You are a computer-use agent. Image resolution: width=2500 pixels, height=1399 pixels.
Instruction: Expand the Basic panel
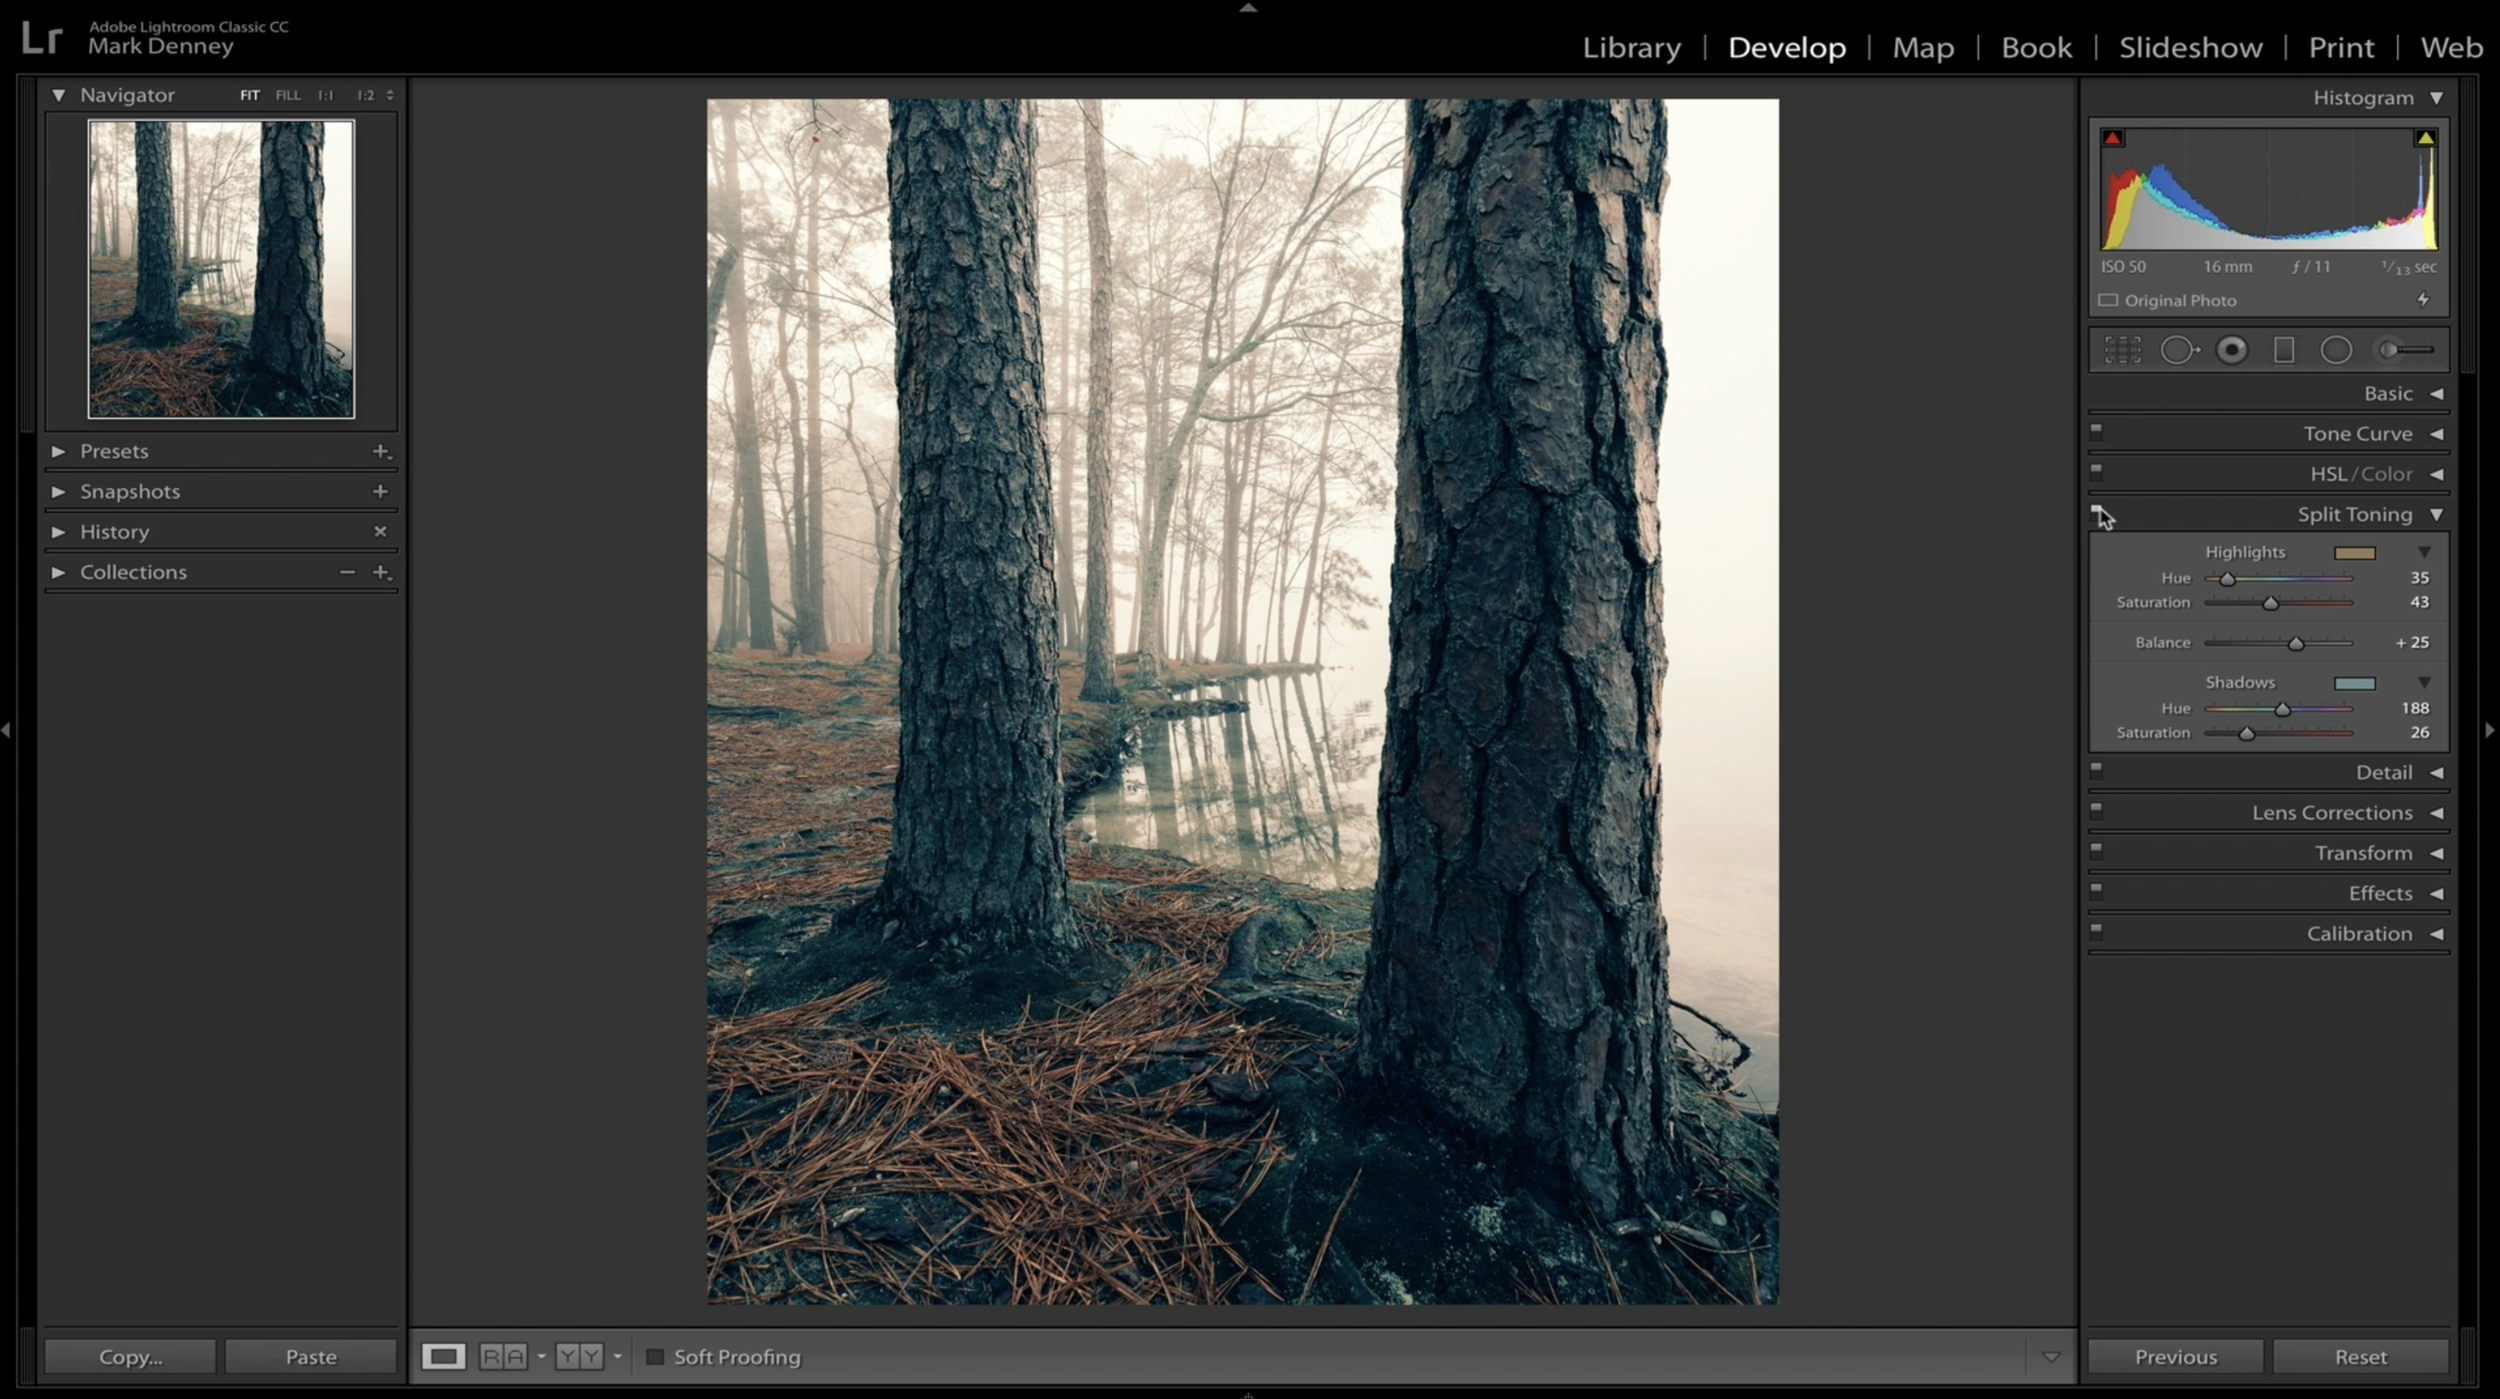(2437, 394)
